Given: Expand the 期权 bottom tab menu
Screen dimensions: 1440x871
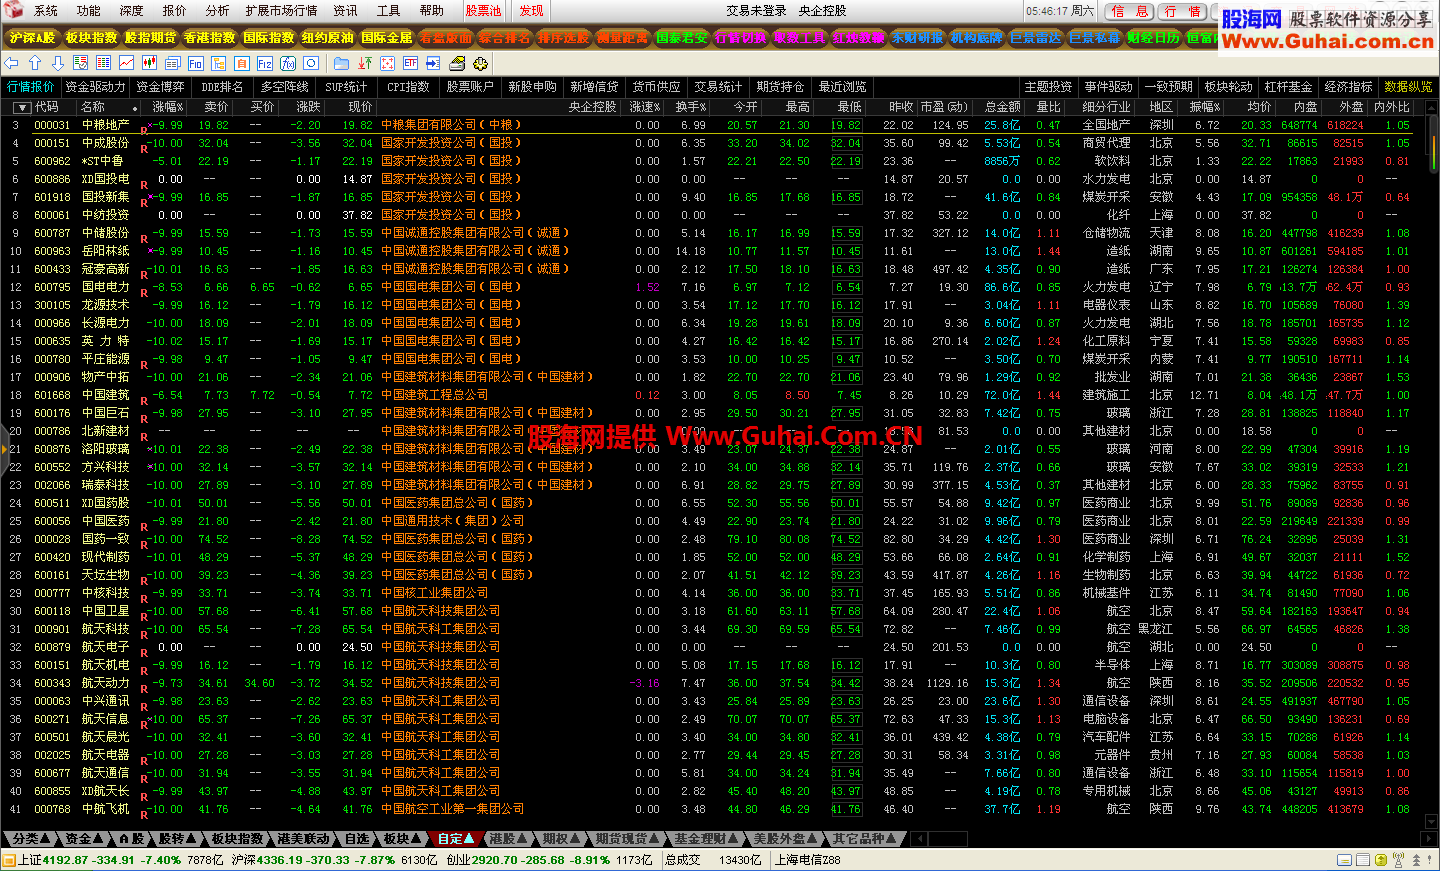Looking at the screenshot, I should pyautogui.click(x=561, y=839).
